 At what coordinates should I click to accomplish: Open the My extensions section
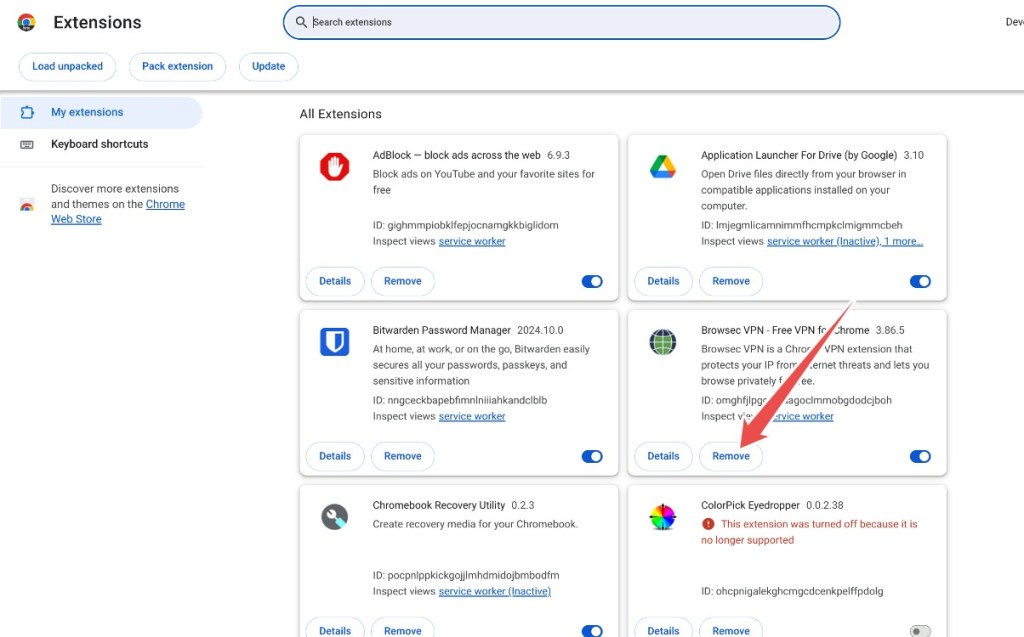(x=101, y=112)
